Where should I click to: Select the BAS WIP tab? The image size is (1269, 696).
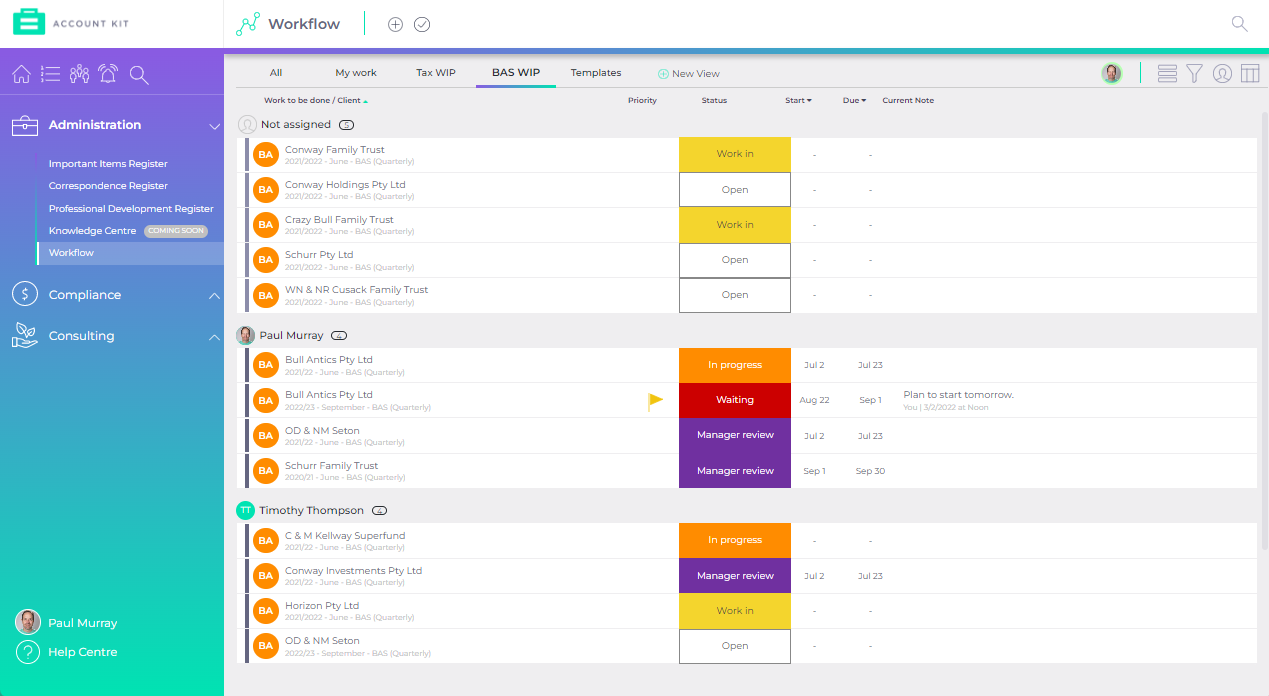(516, 73)
